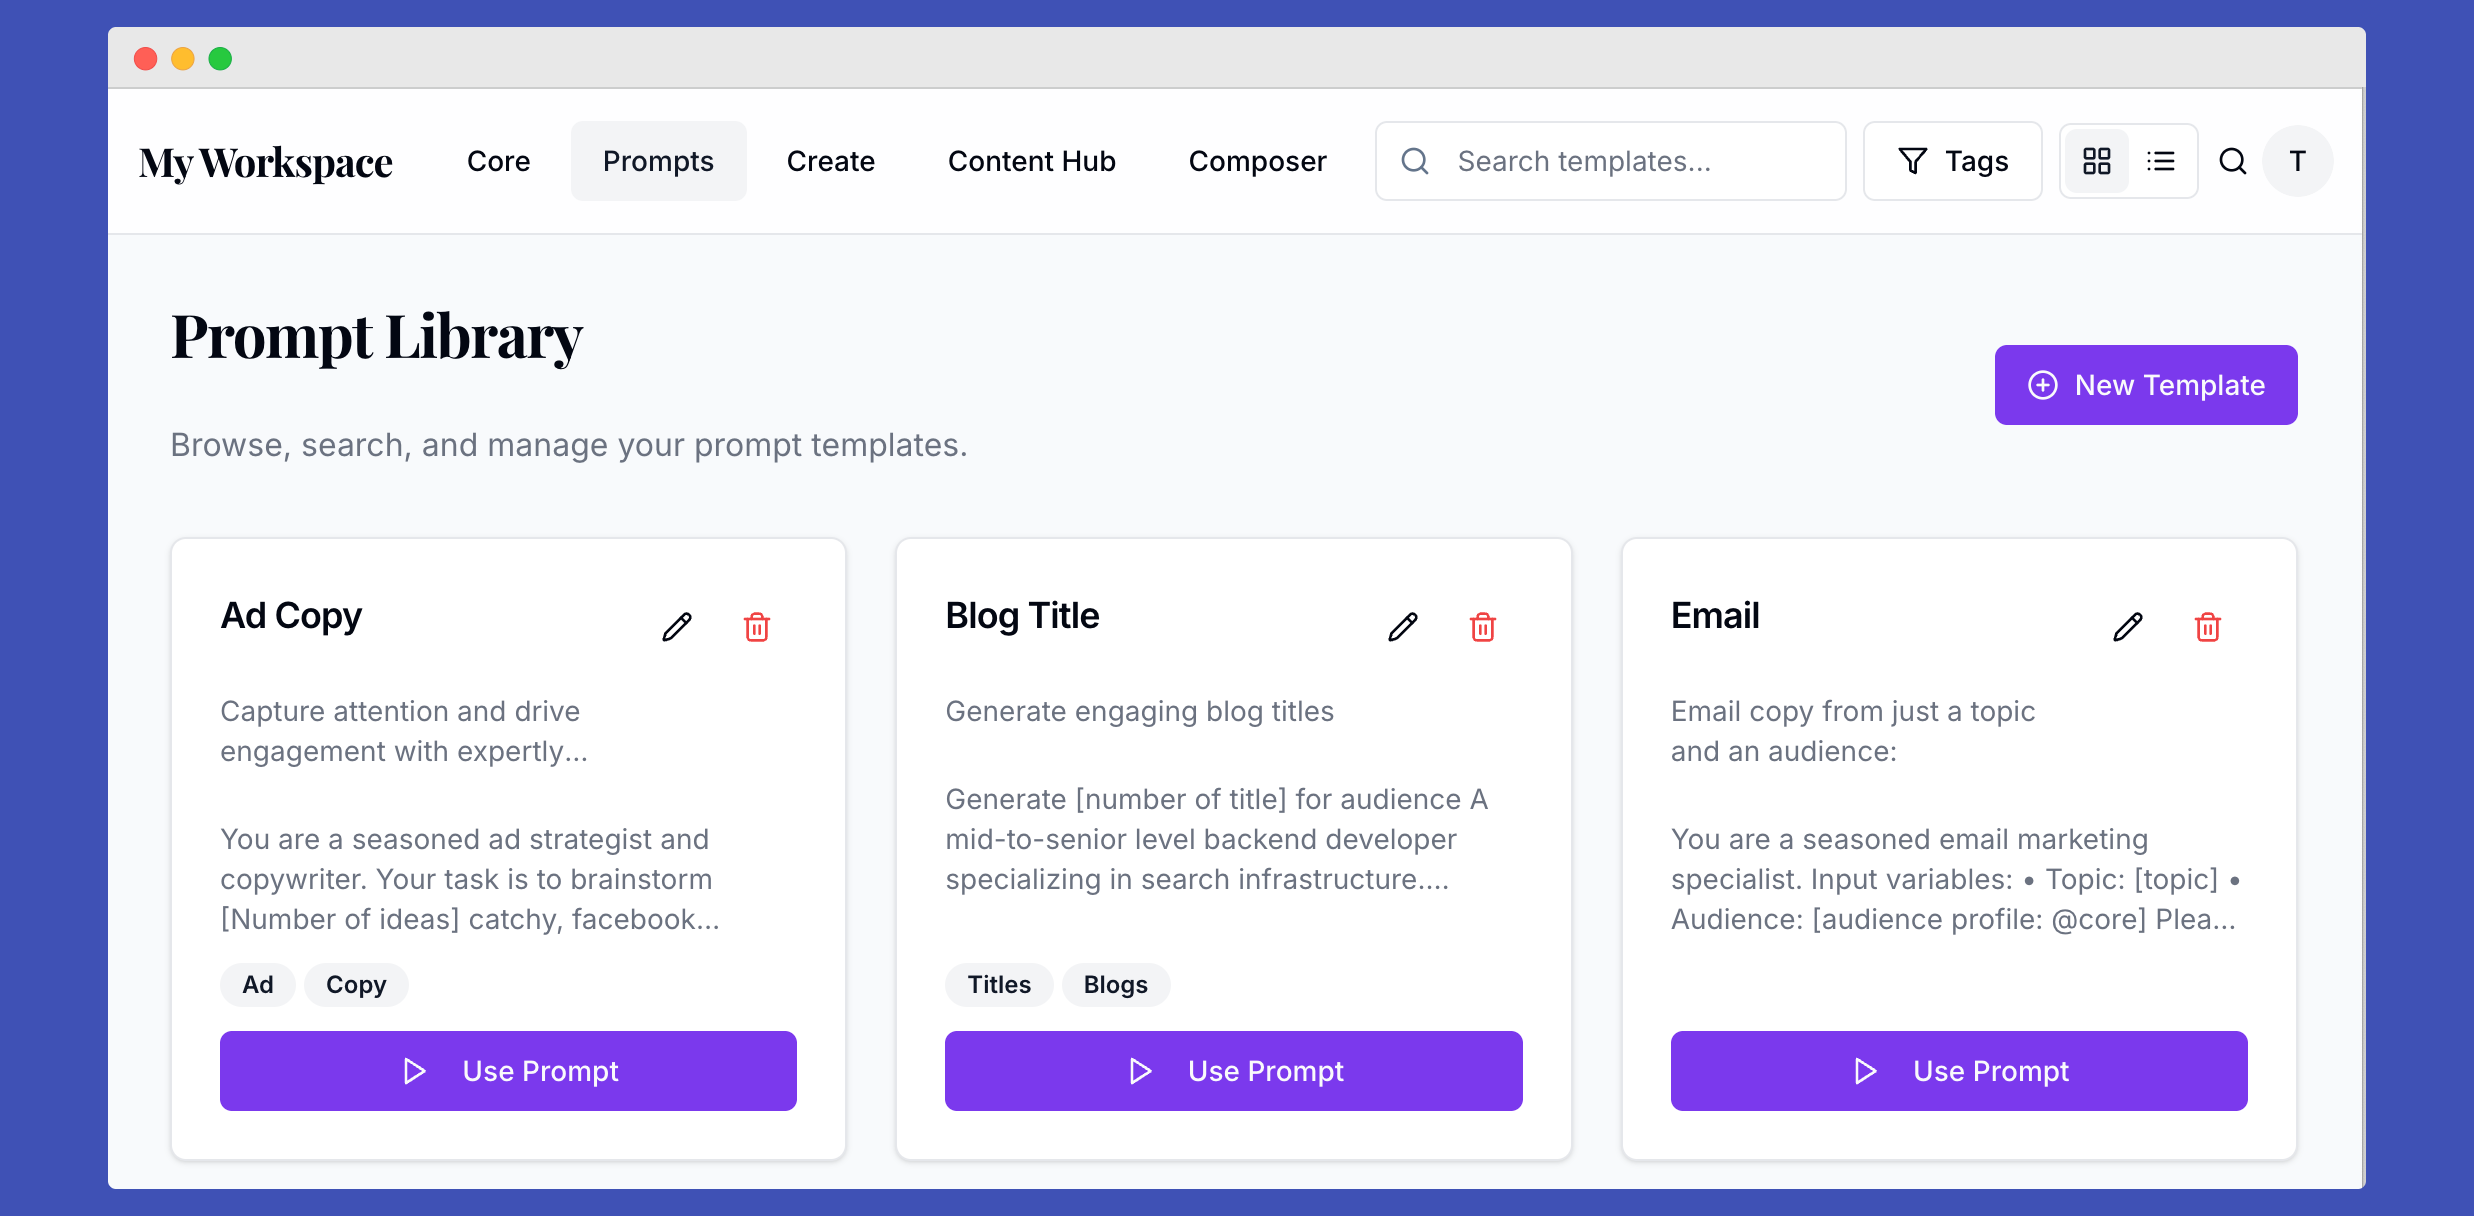Image resolution: width=2474 pixels, height=1216 pixels.
Task: Open the Prompts tab
Action: (x=658, y=161)
